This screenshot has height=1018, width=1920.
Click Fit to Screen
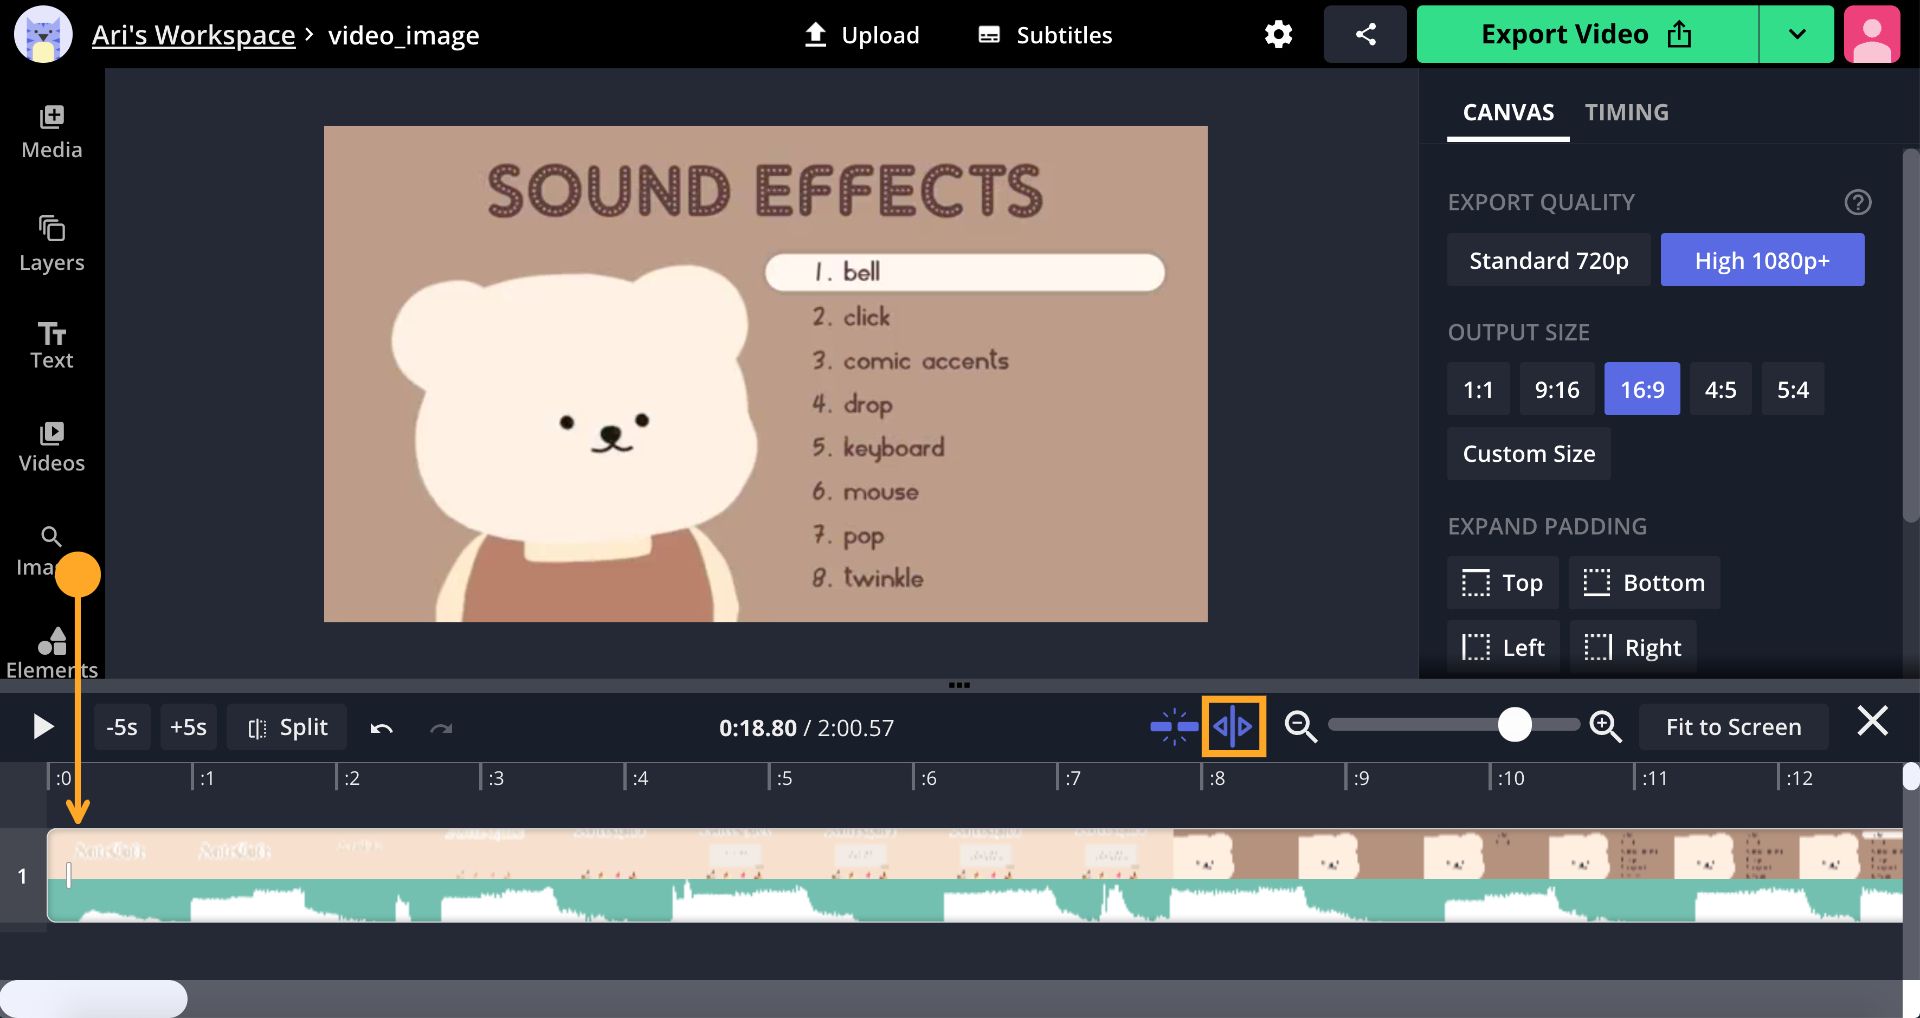[x=1733, y=727]
